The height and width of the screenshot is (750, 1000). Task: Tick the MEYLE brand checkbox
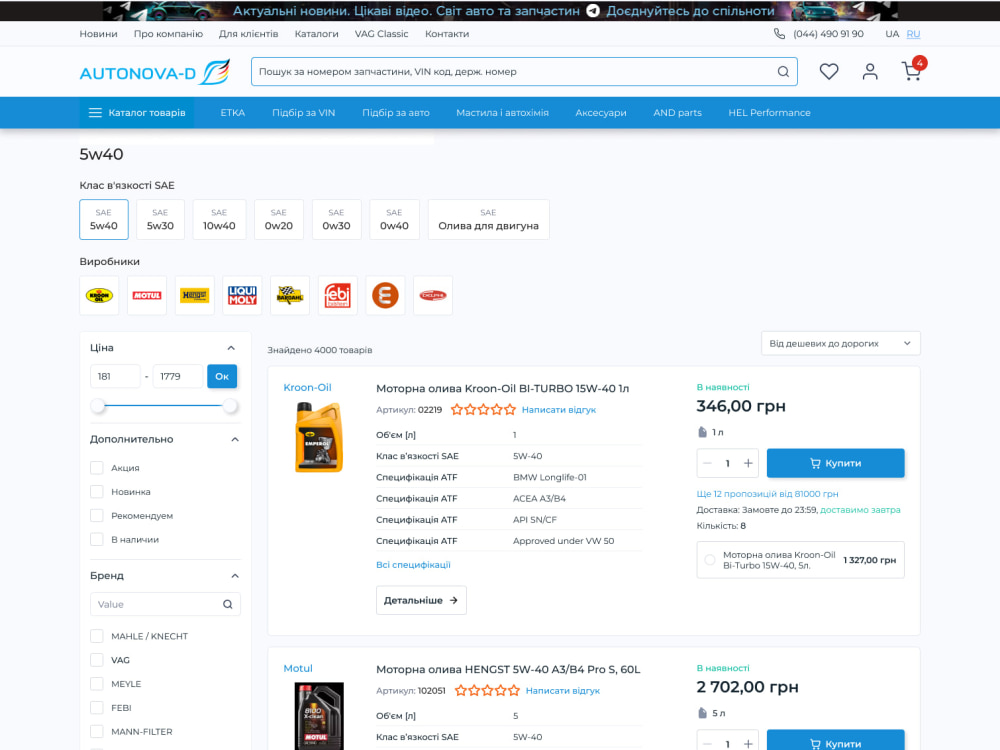point(97,684)
